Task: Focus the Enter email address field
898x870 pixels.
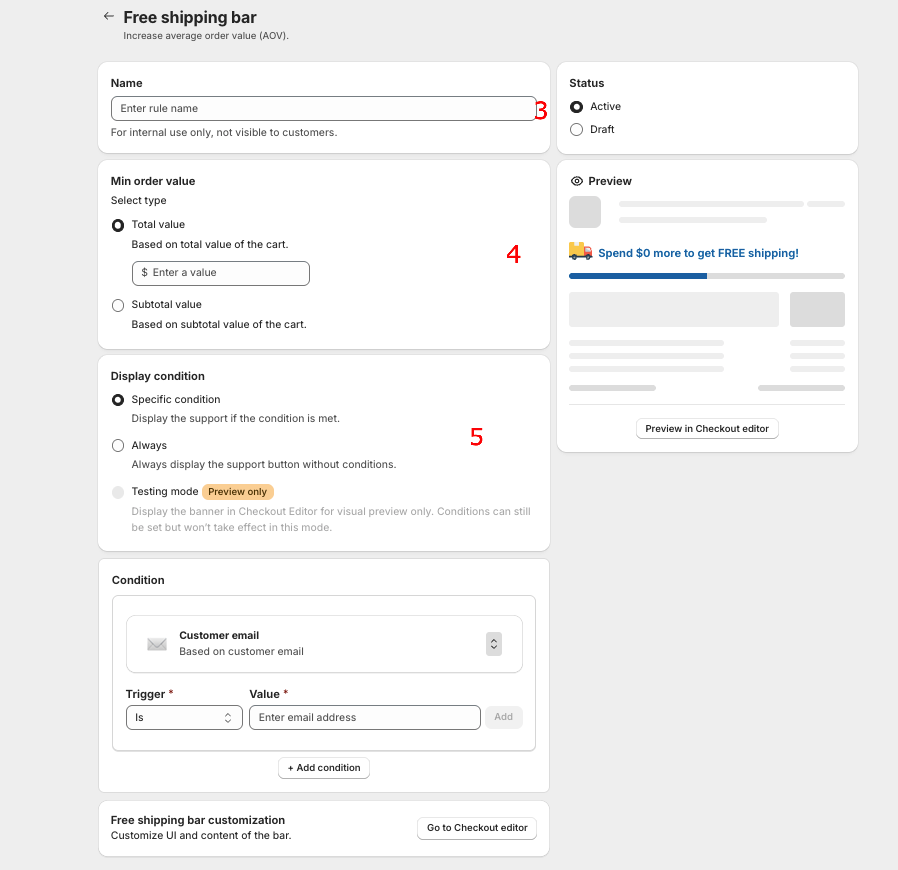Action: click(x=365, y=718)
